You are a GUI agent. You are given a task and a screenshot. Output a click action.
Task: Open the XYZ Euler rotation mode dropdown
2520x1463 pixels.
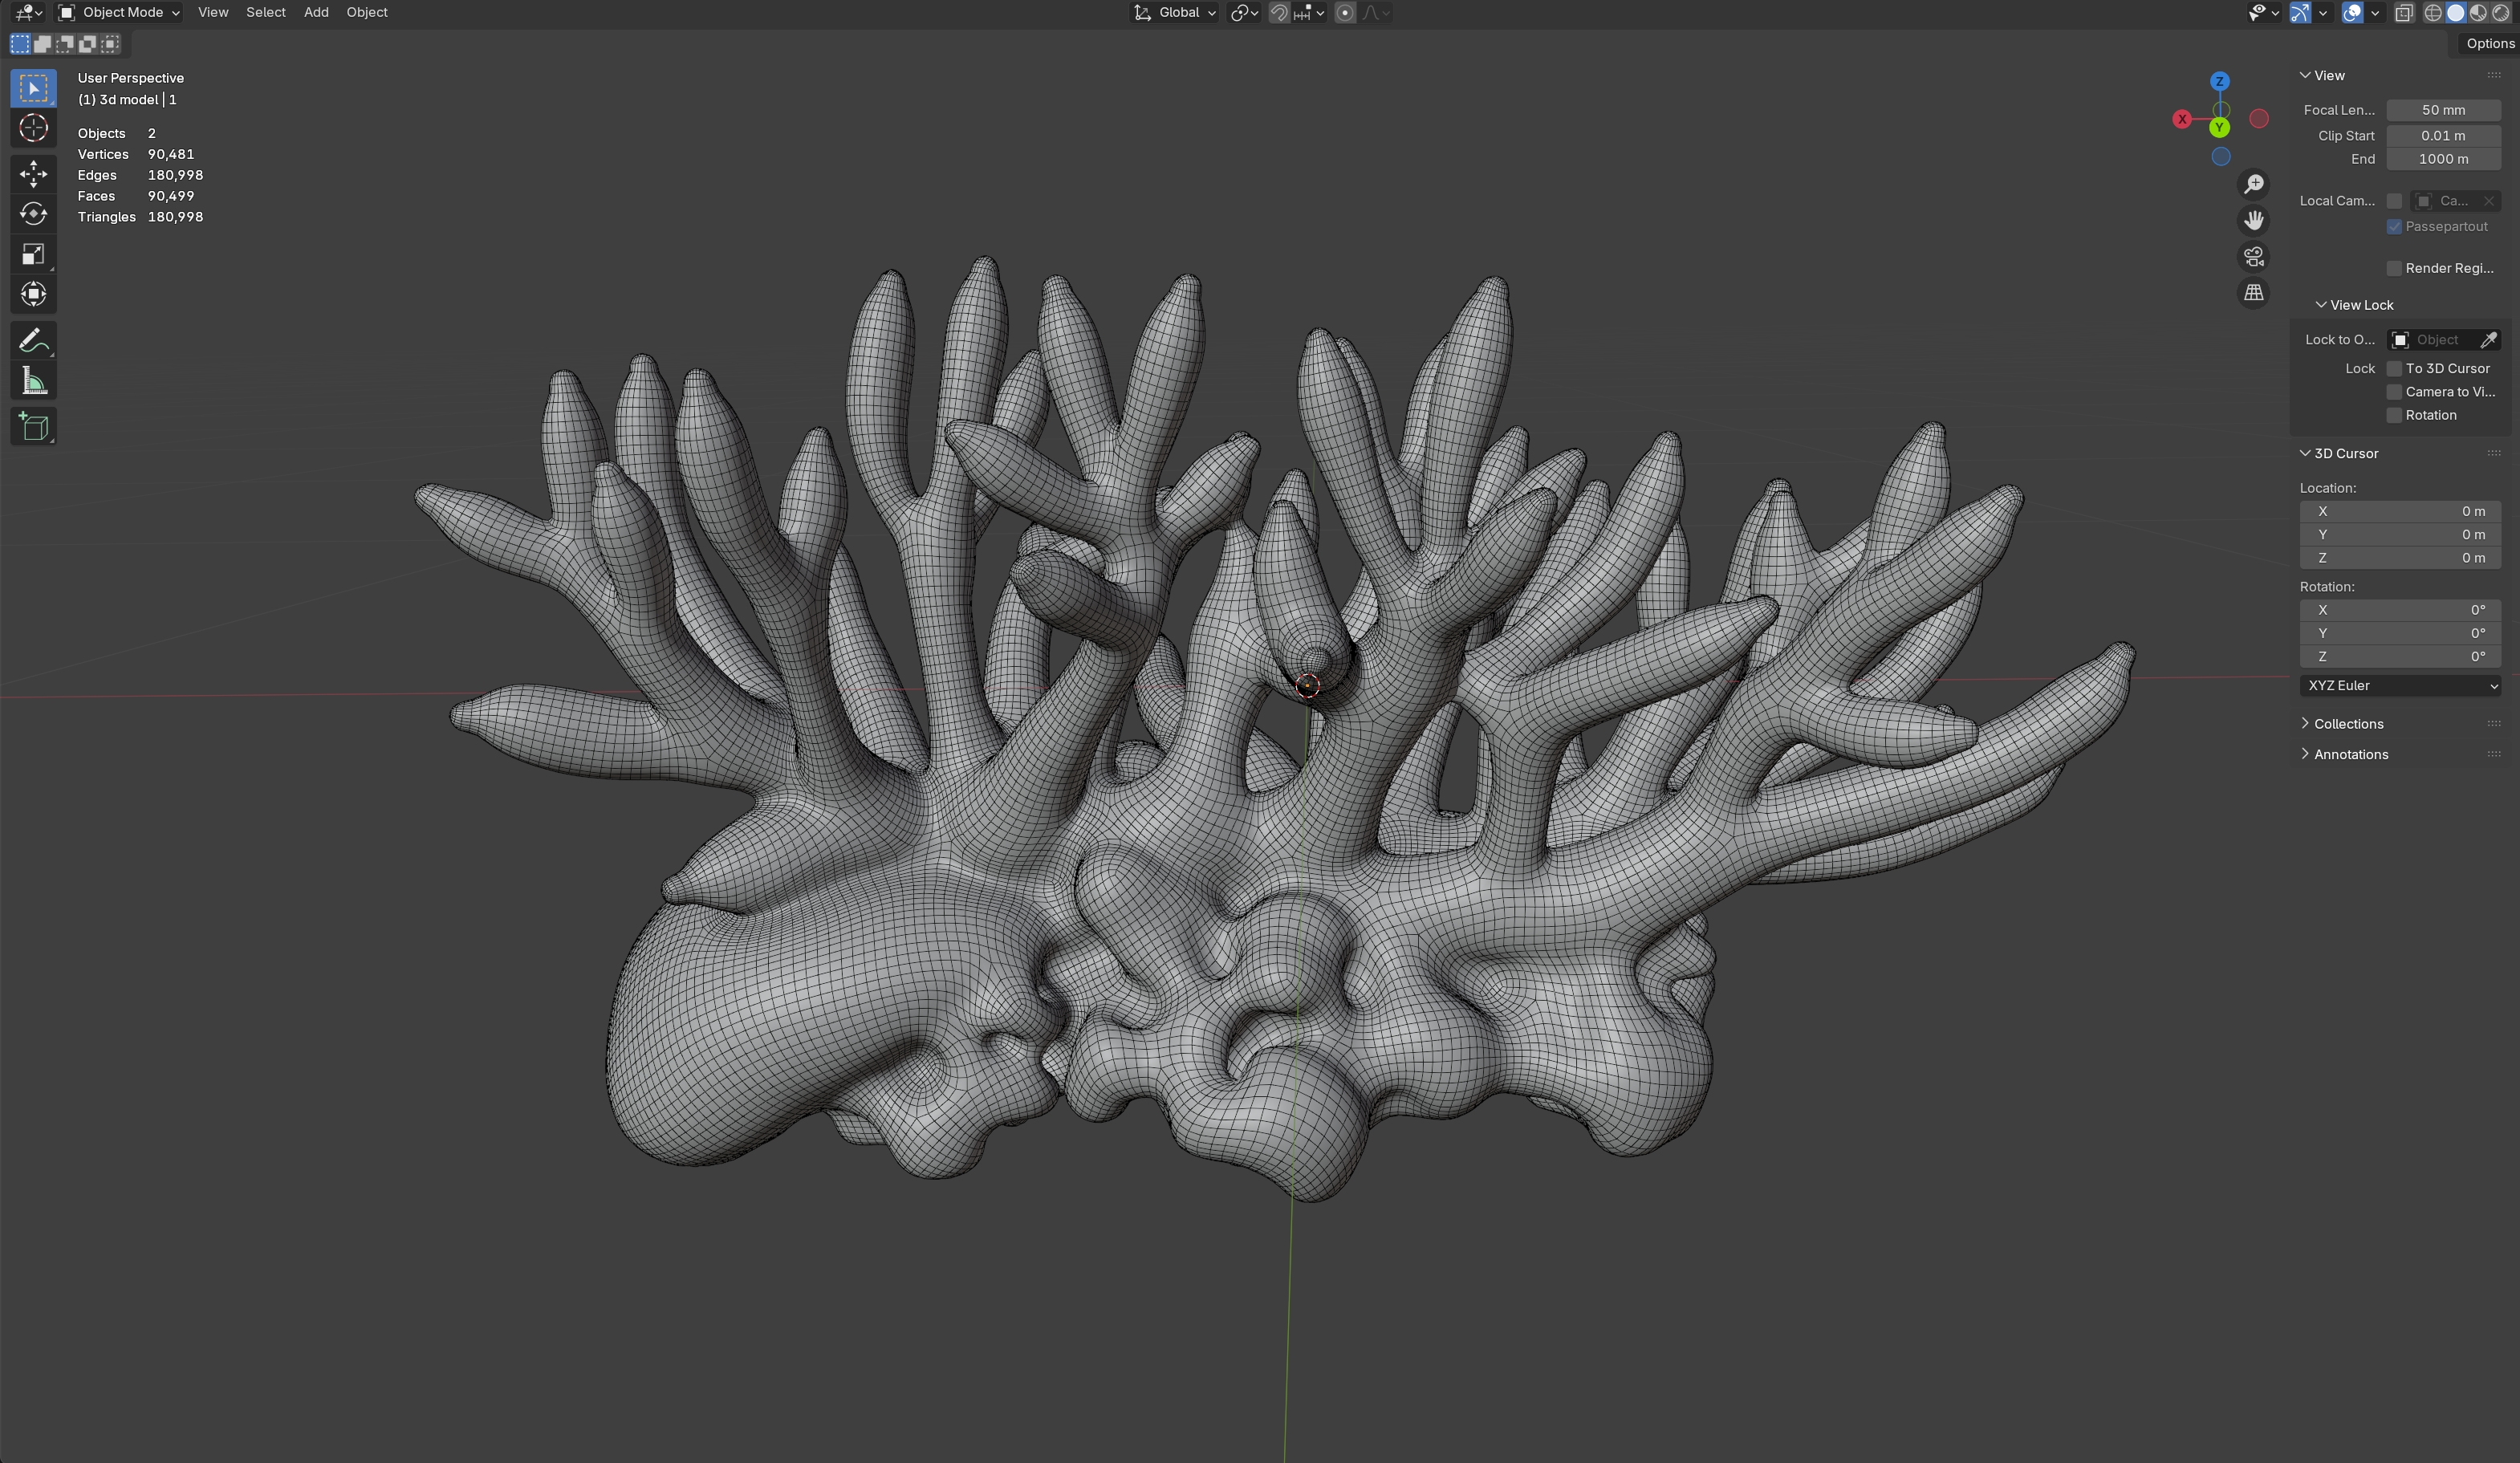tap(2400, 686)
